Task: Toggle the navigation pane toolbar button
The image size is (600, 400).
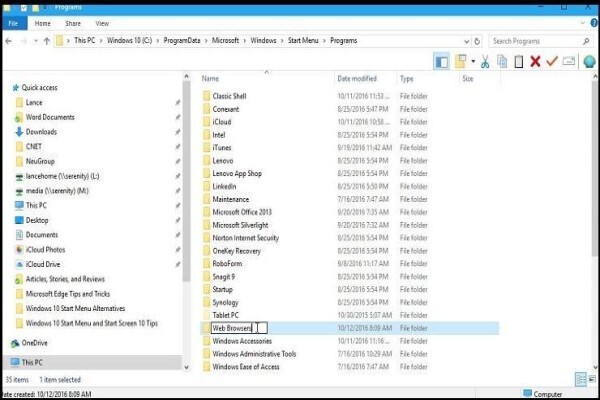Action: tap(441, 61)
